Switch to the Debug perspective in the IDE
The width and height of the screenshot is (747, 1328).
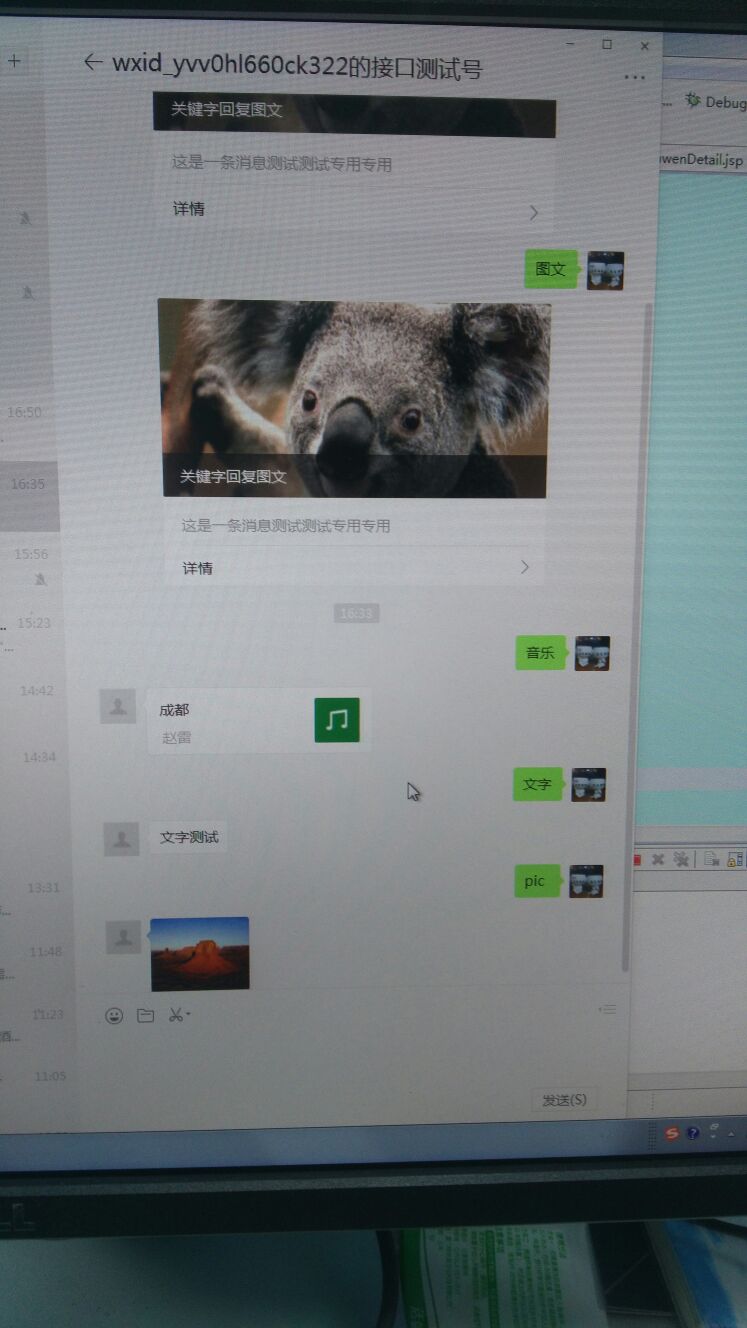pyautogui.click(x=715, y=102)
